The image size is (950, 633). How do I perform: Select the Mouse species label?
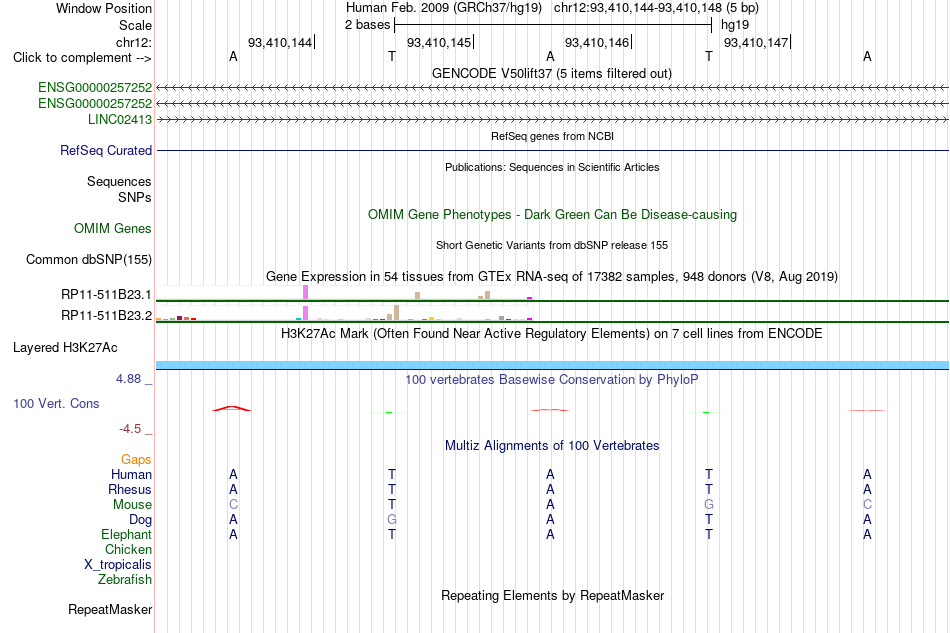click(132, 505)
